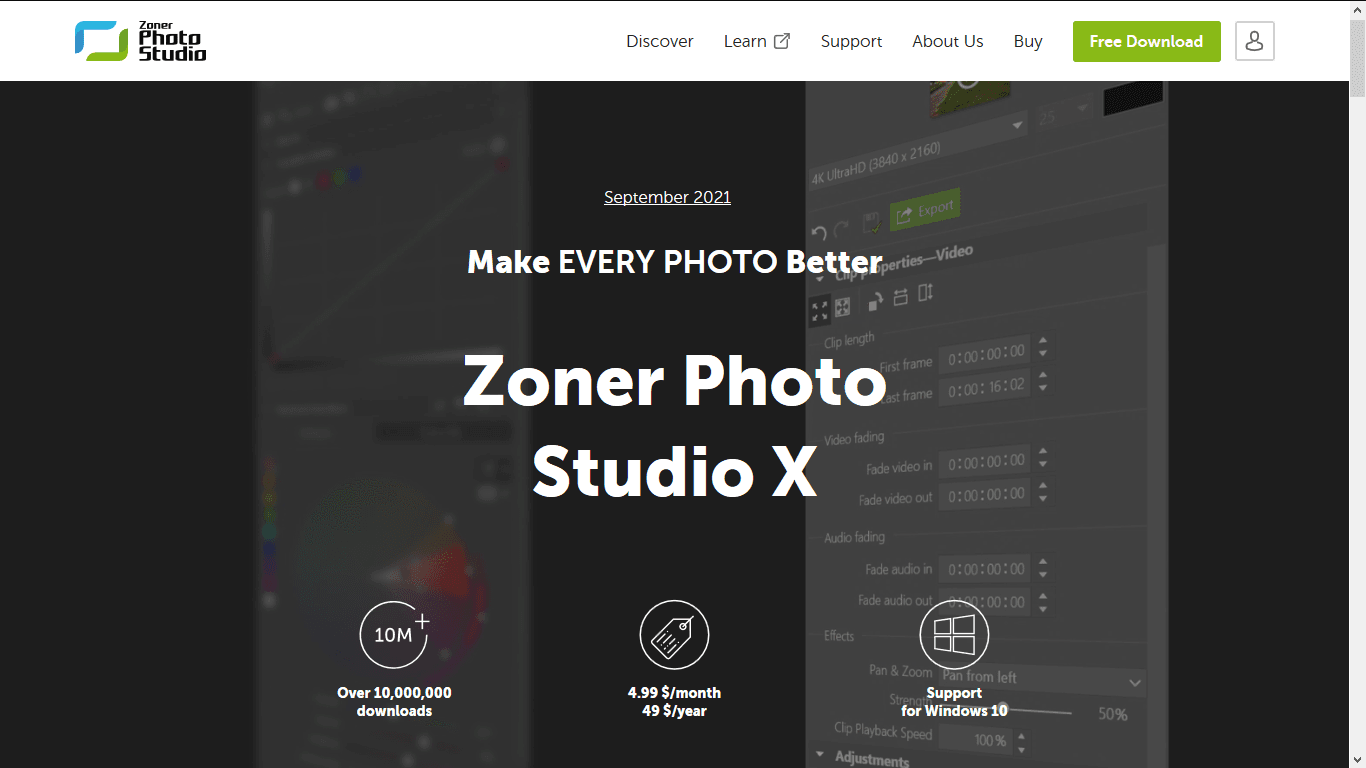The image size is (1366, 768).
Task: Click the price tag circle icon
Action: 674,634
